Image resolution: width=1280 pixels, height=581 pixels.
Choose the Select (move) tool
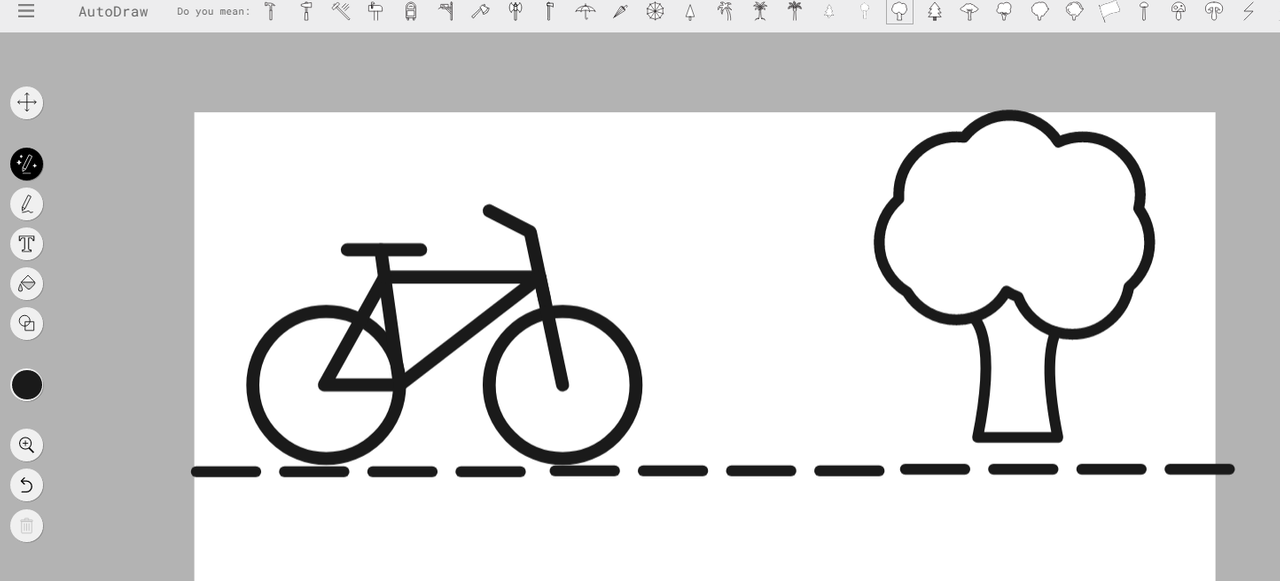pyautogui.click(x=27, y=102)
